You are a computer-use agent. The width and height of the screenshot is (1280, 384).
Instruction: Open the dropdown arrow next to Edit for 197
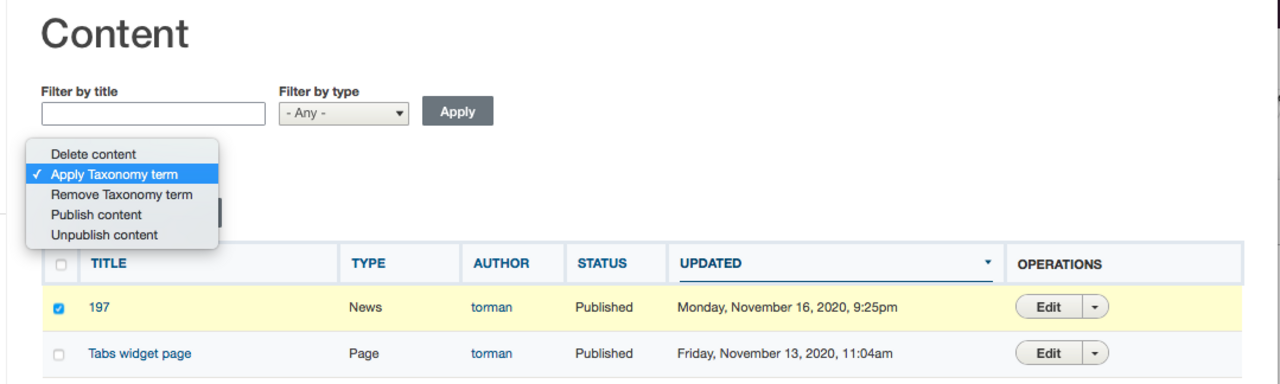tap(1095, 307)
